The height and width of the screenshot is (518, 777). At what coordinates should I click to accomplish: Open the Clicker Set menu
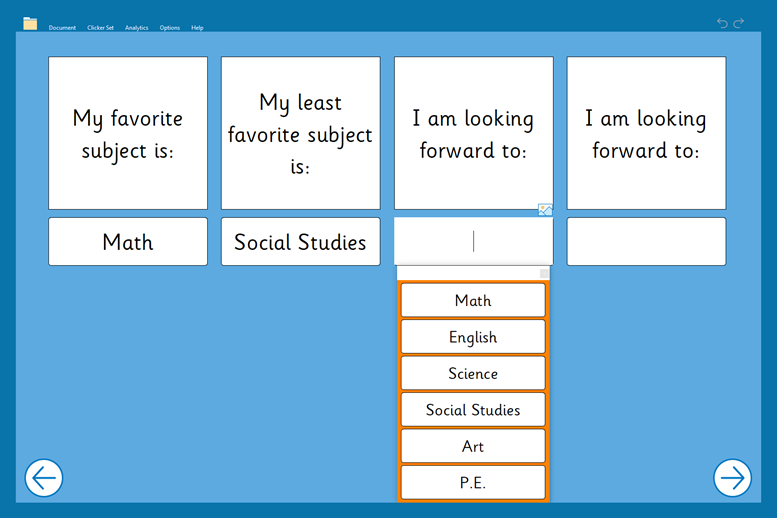tap(100, 28)
